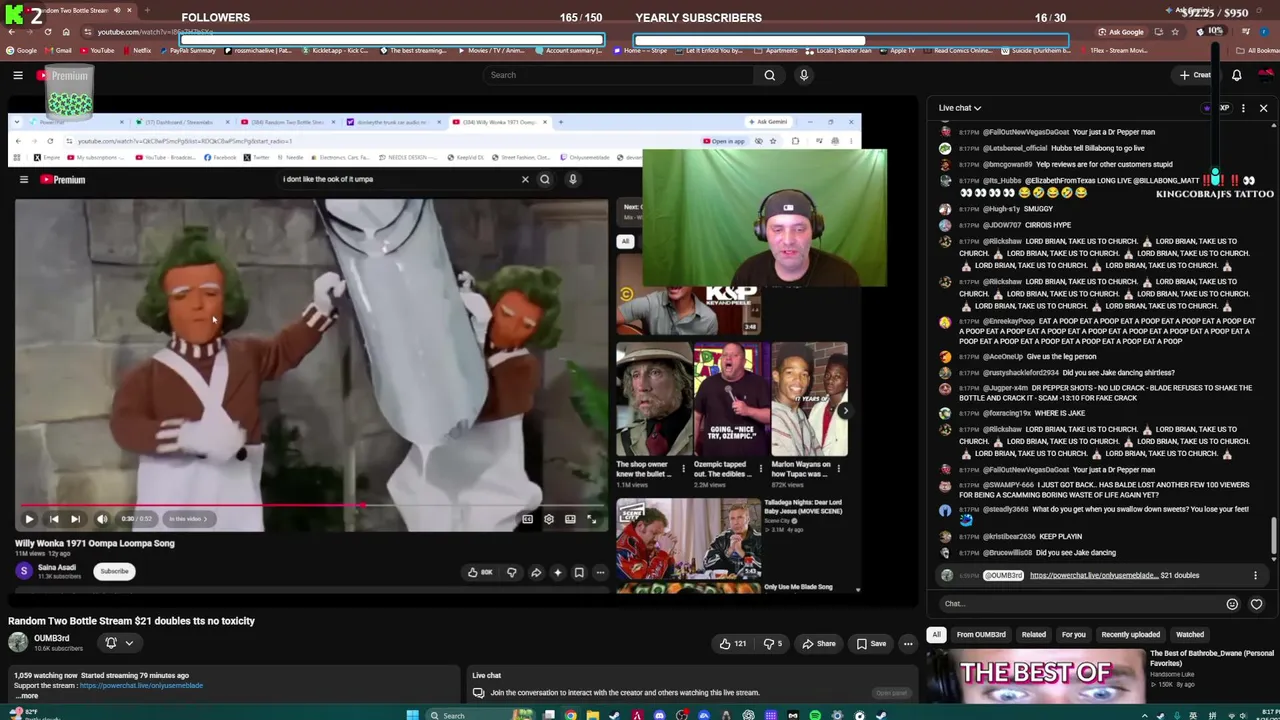Click the YouTube search input field
Image resolution: width=1280 pixels, height=720 pixels.
(x=618, y=75)
